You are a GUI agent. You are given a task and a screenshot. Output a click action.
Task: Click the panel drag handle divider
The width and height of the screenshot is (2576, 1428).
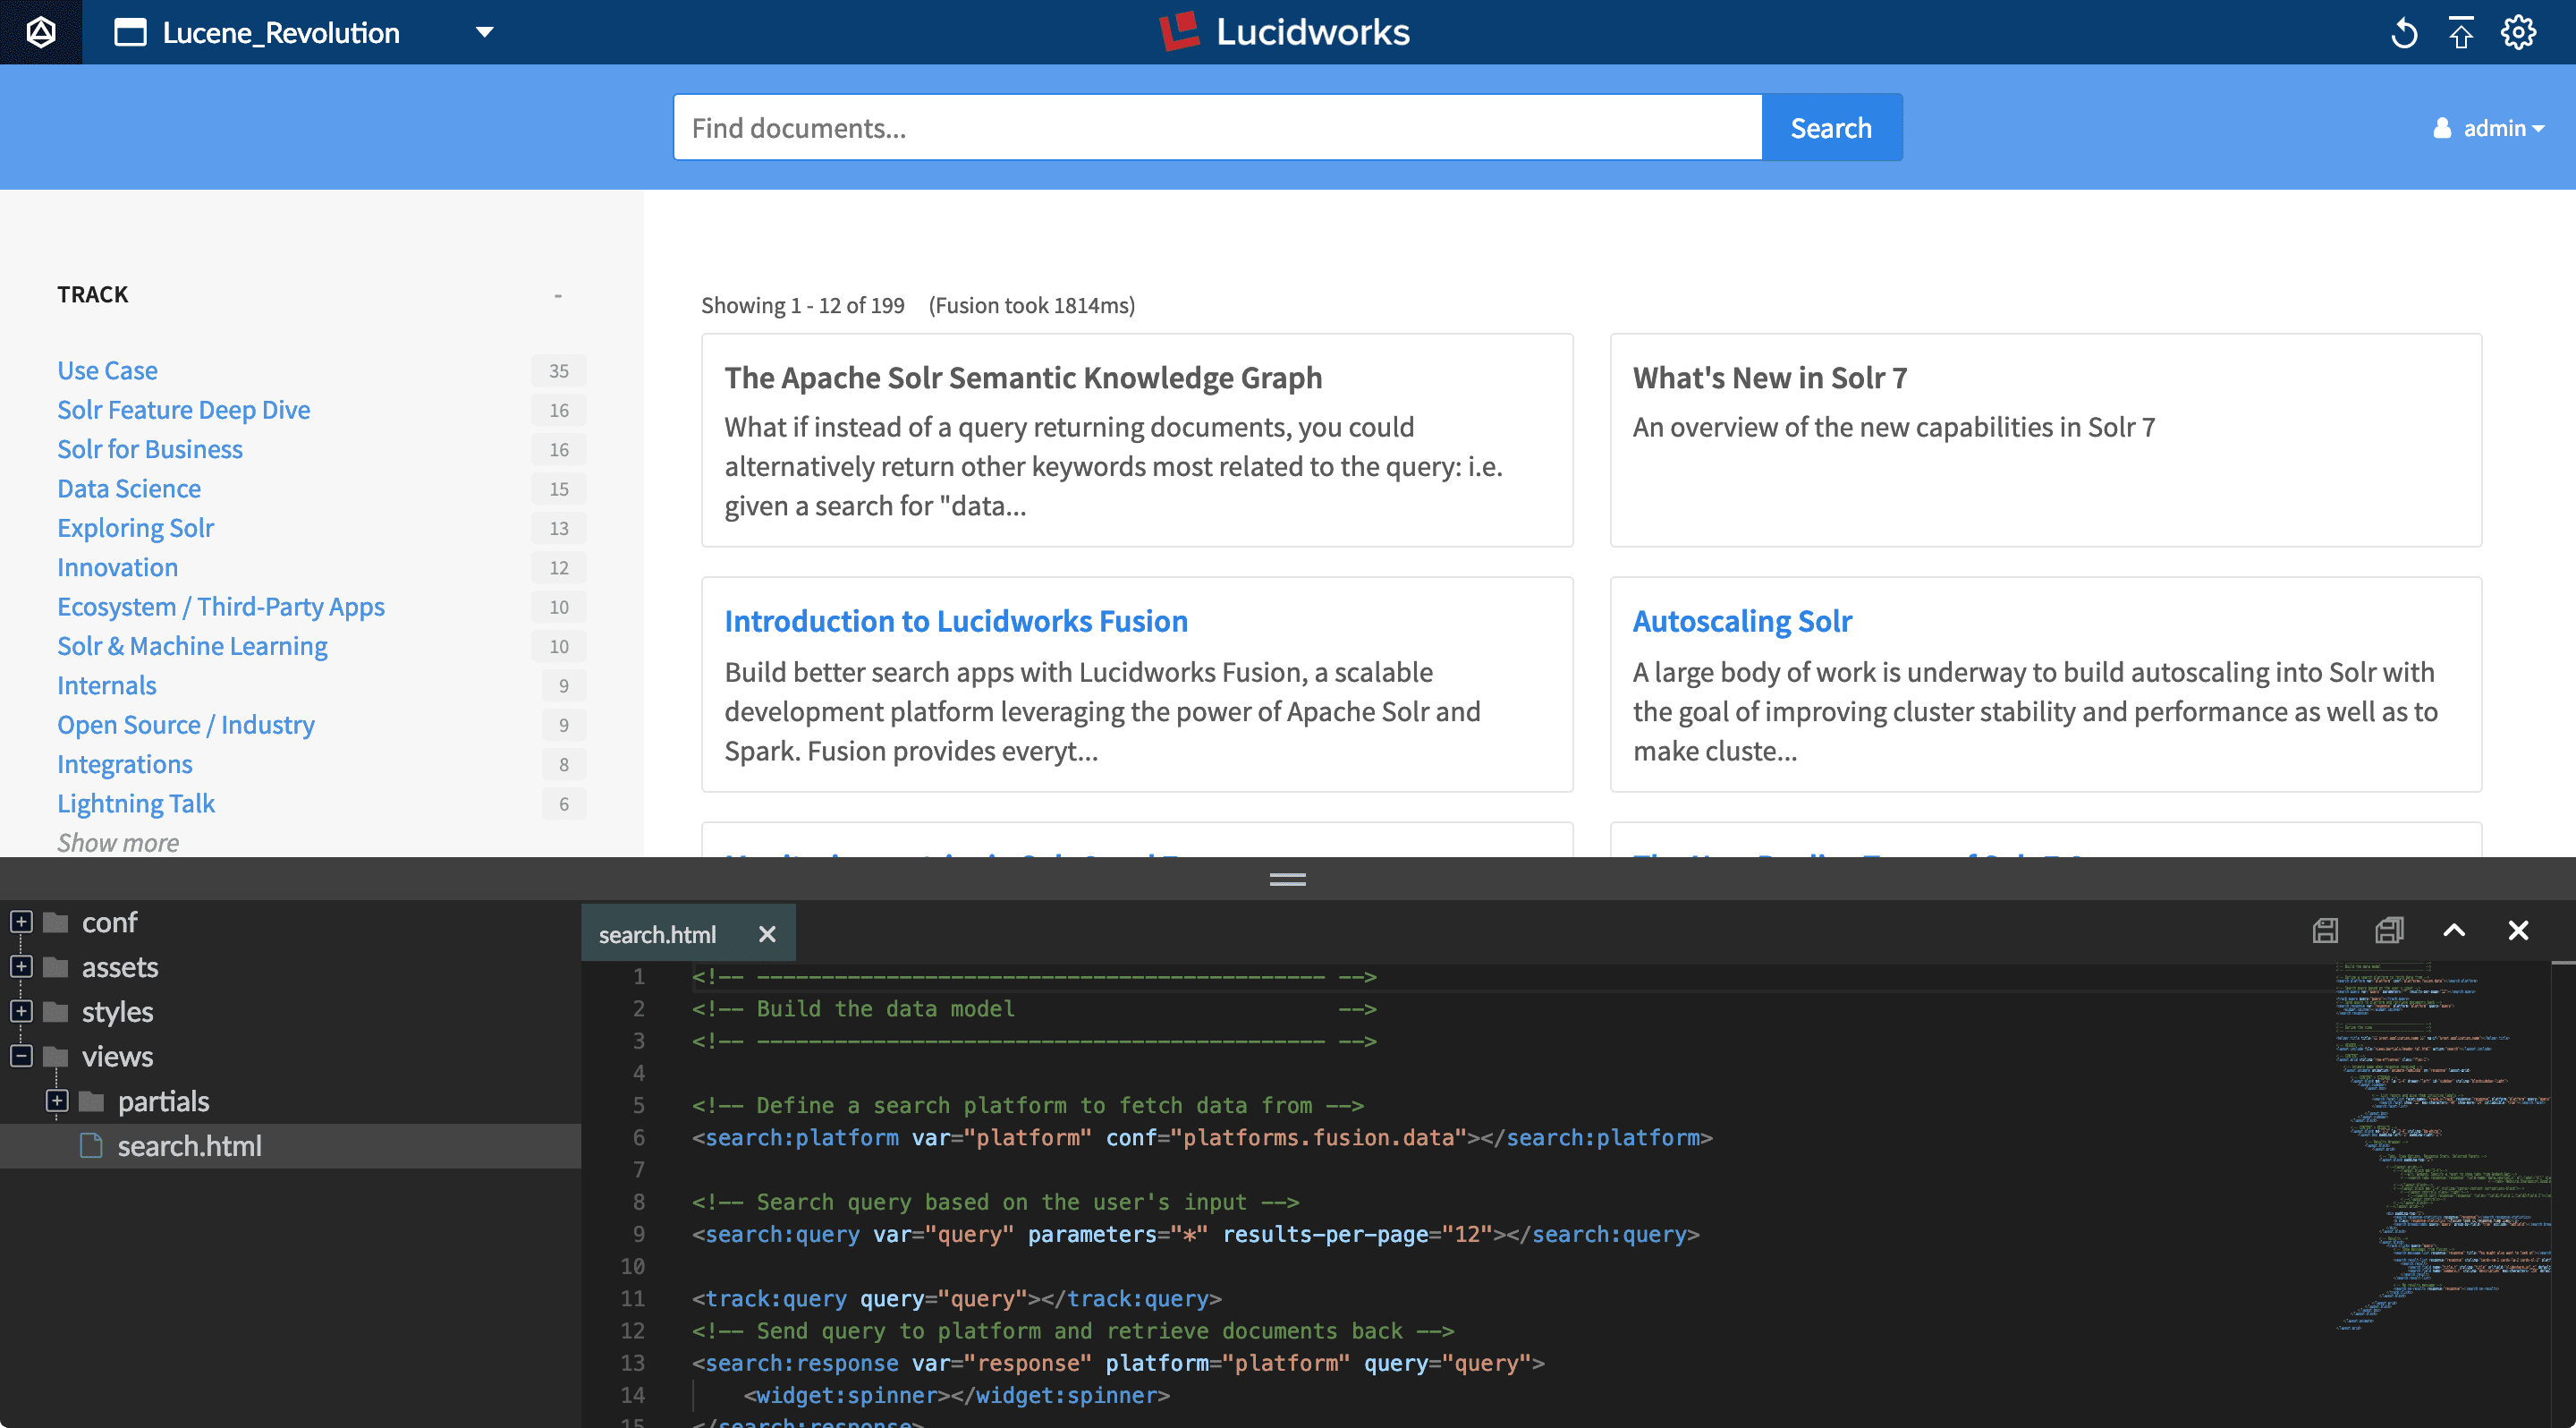click(x=1287, y=879)
